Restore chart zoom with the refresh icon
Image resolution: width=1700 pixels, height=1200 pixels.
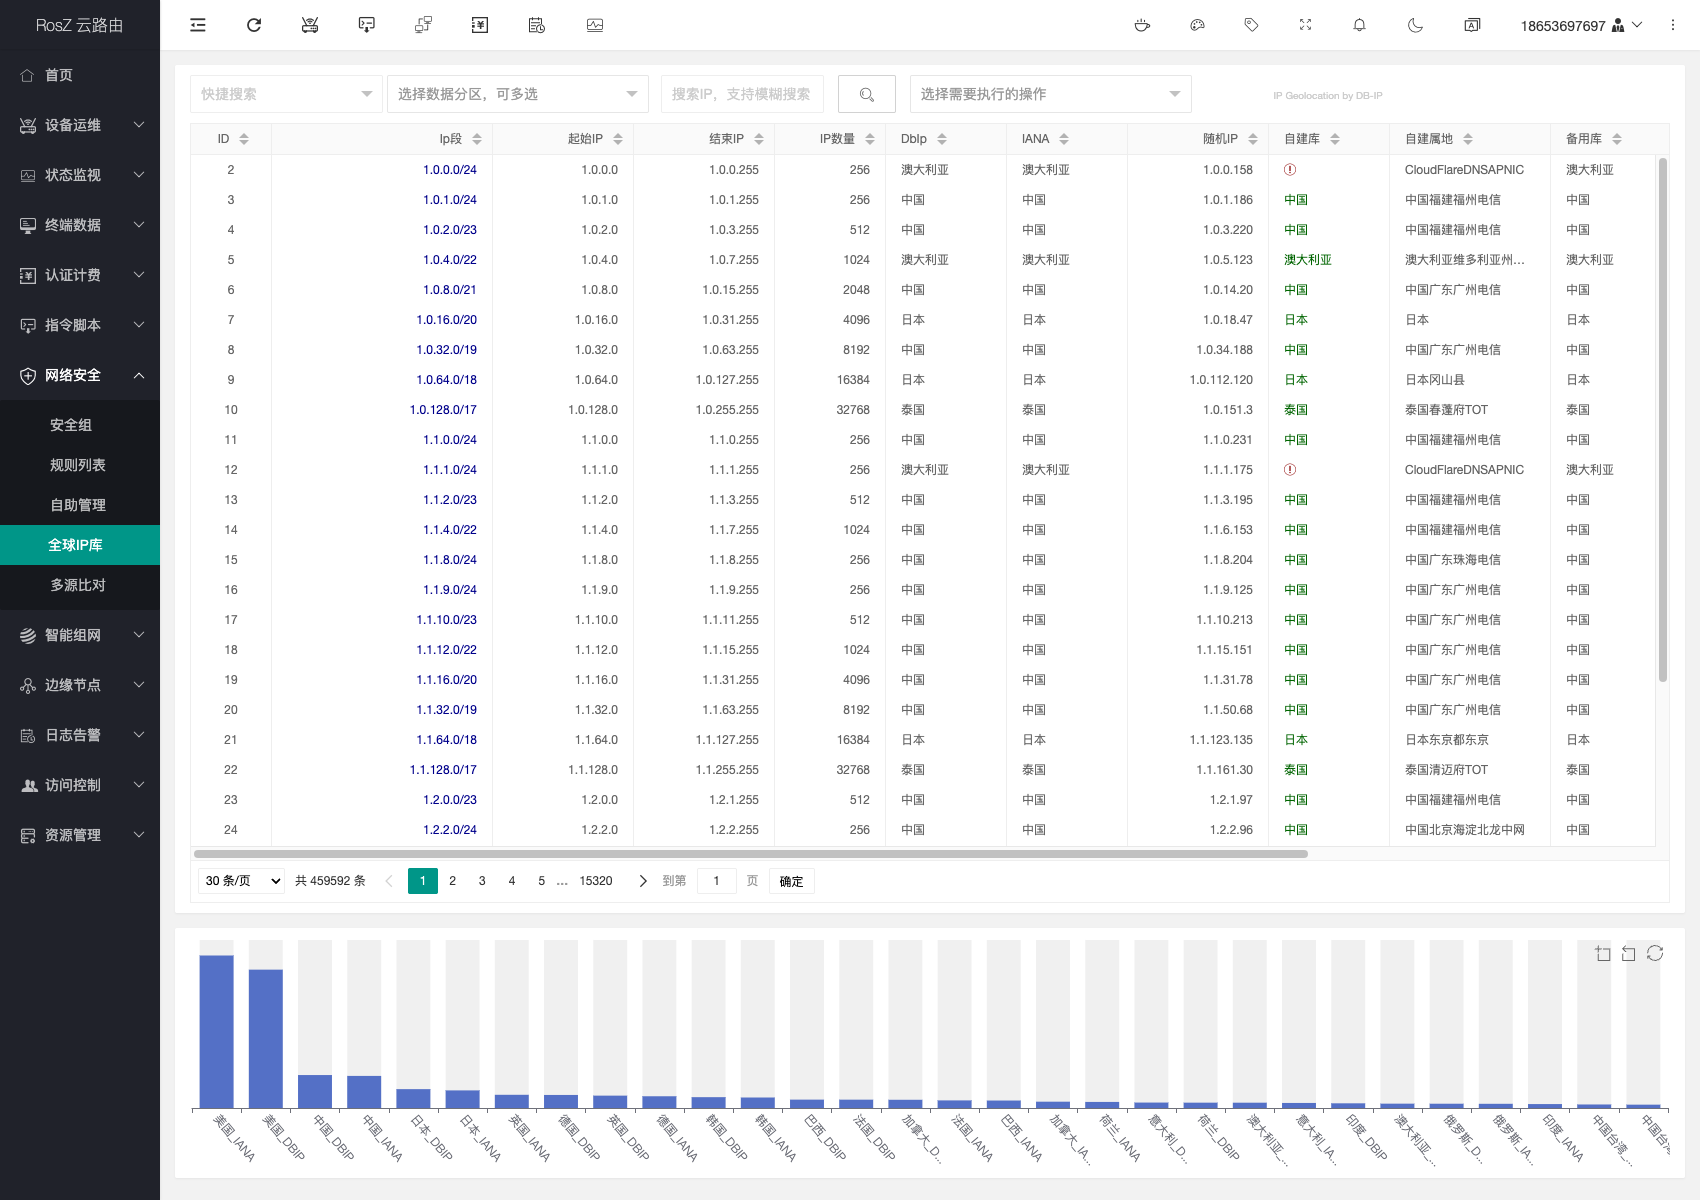pos(1655,953)
